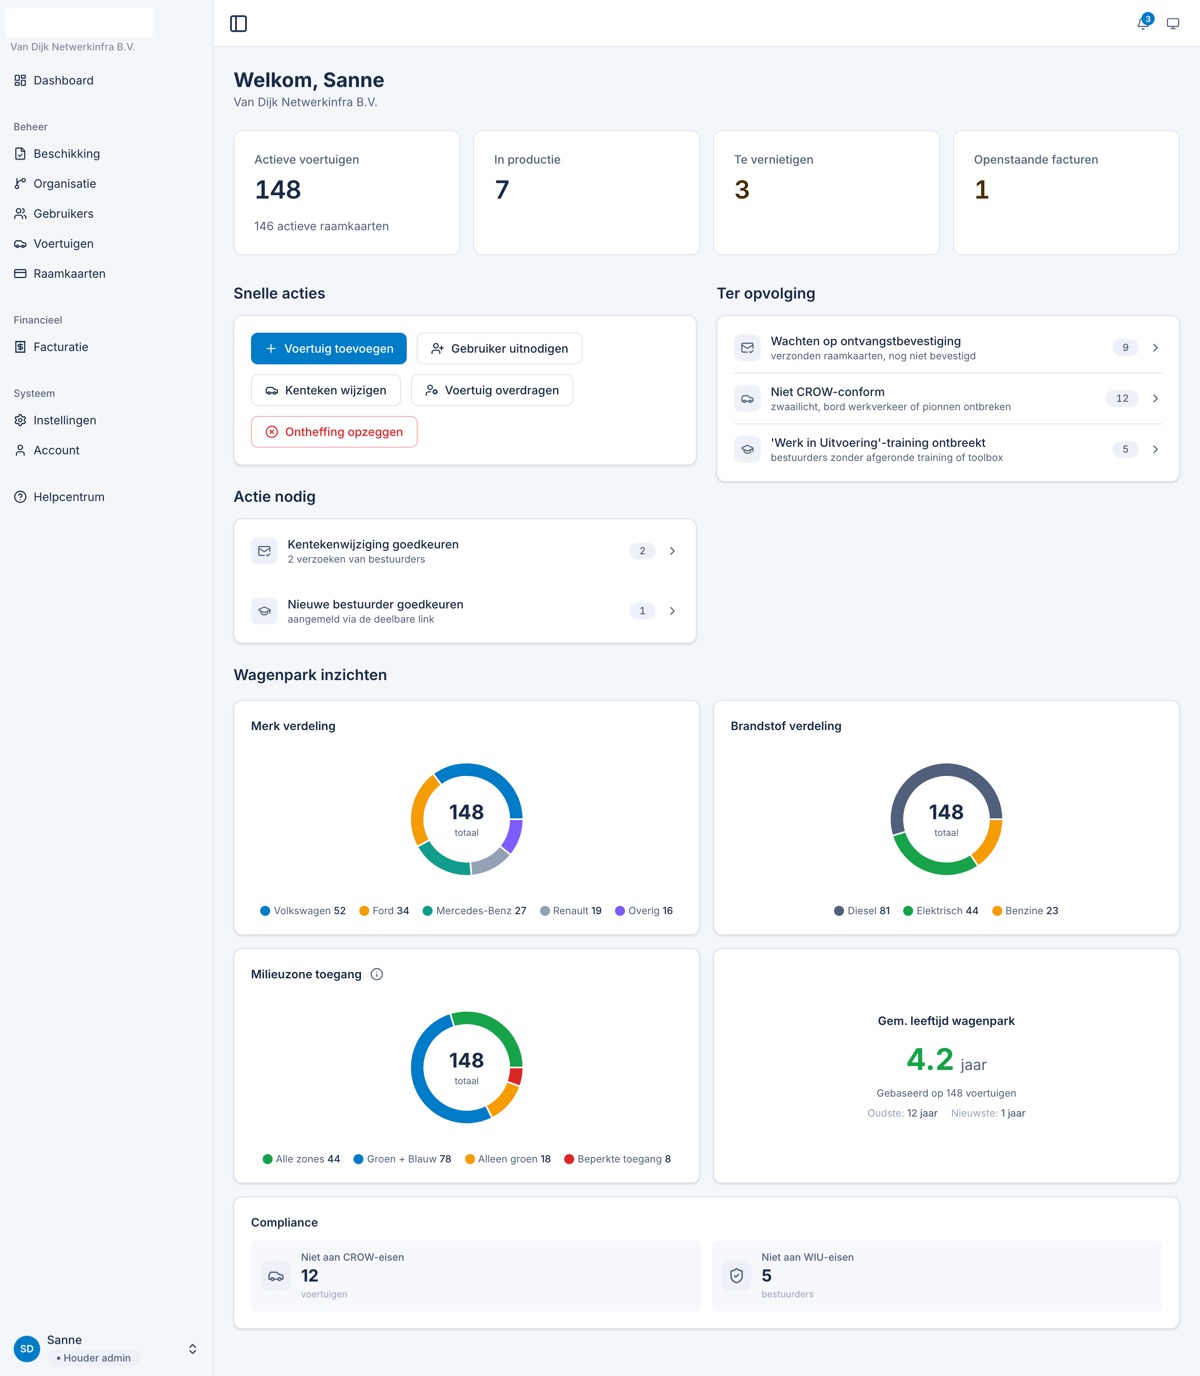This screenshot has width=1200, height=1376.
Task: Toggle the sidebar panel icon
Action: pyautogui.click(x=238, y=24)
